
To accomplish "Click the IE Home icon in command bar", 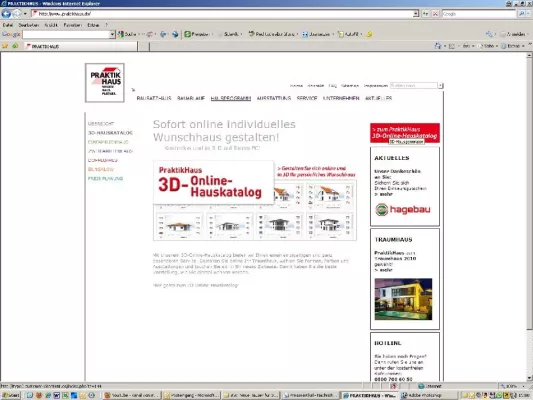I will point(437,46).
